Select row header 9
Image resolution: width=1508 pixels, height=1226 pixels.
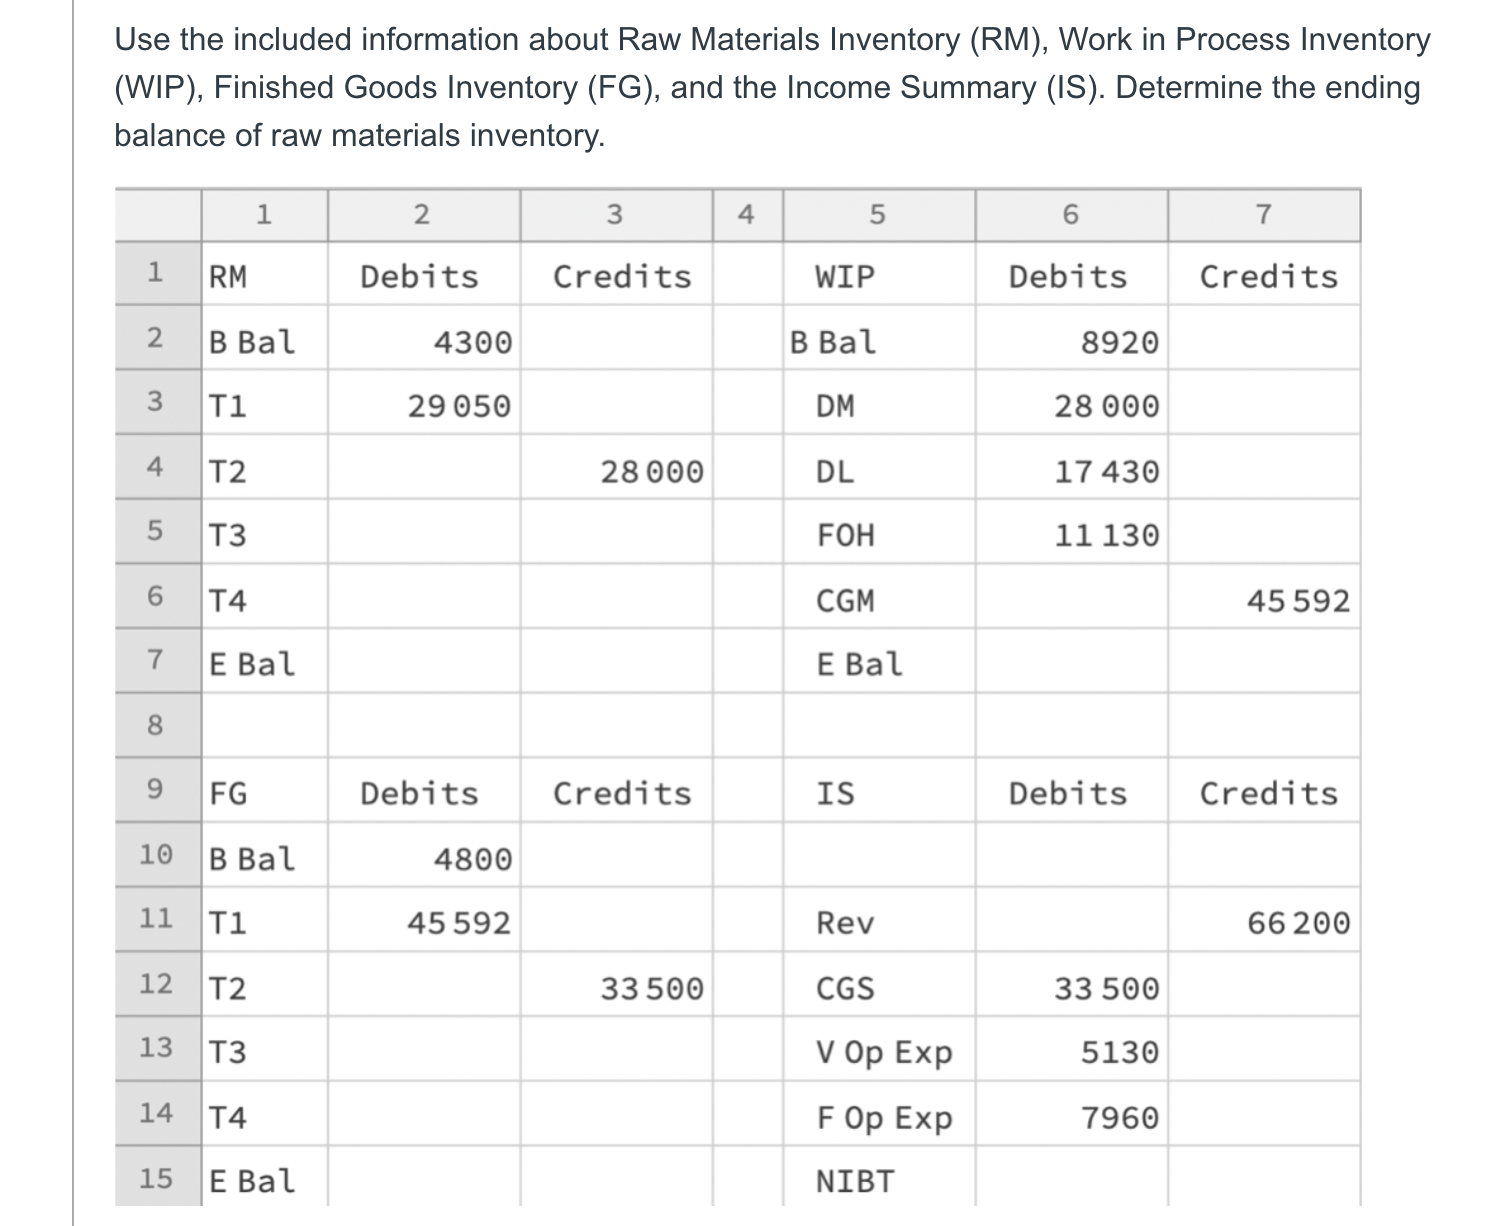click(157, 790)
